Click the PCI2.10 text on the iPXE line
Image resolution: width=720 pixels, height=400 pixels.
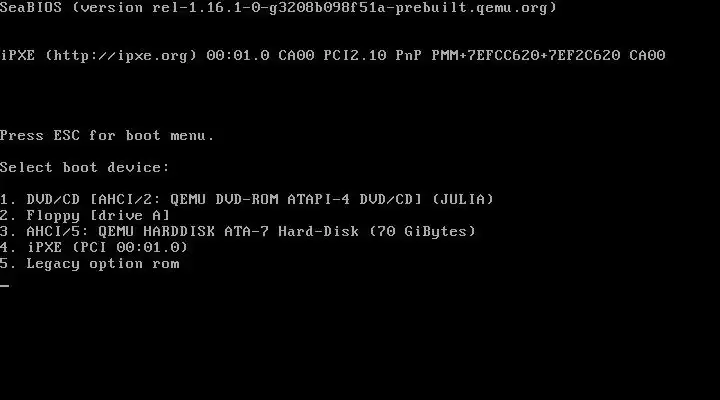tap(355, 56)
